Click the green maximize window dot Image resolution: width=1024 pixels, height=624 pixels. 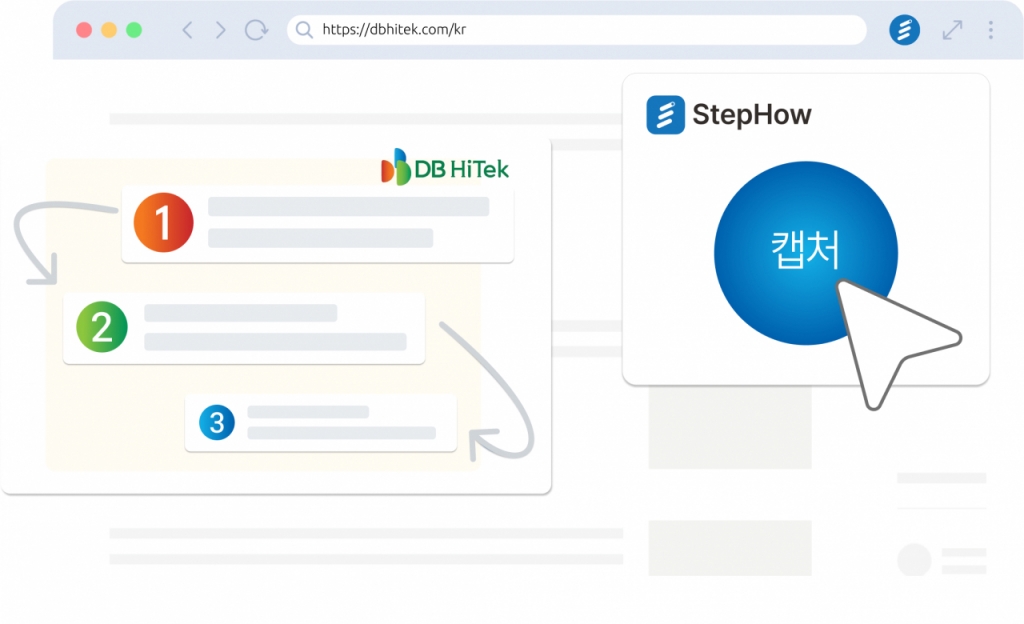point(134,30)
